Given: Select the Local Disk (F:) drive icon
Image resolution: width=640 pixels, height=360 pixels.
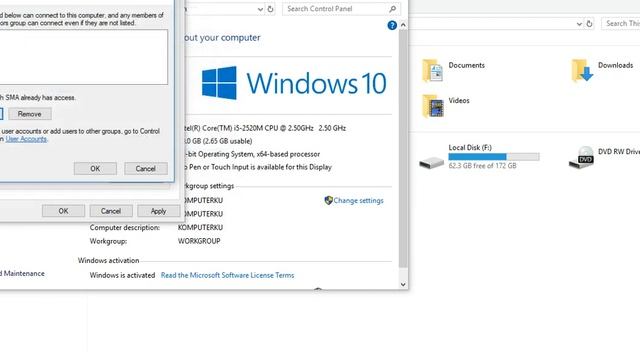Looking at the screenshot, I should tap(431, 162).
